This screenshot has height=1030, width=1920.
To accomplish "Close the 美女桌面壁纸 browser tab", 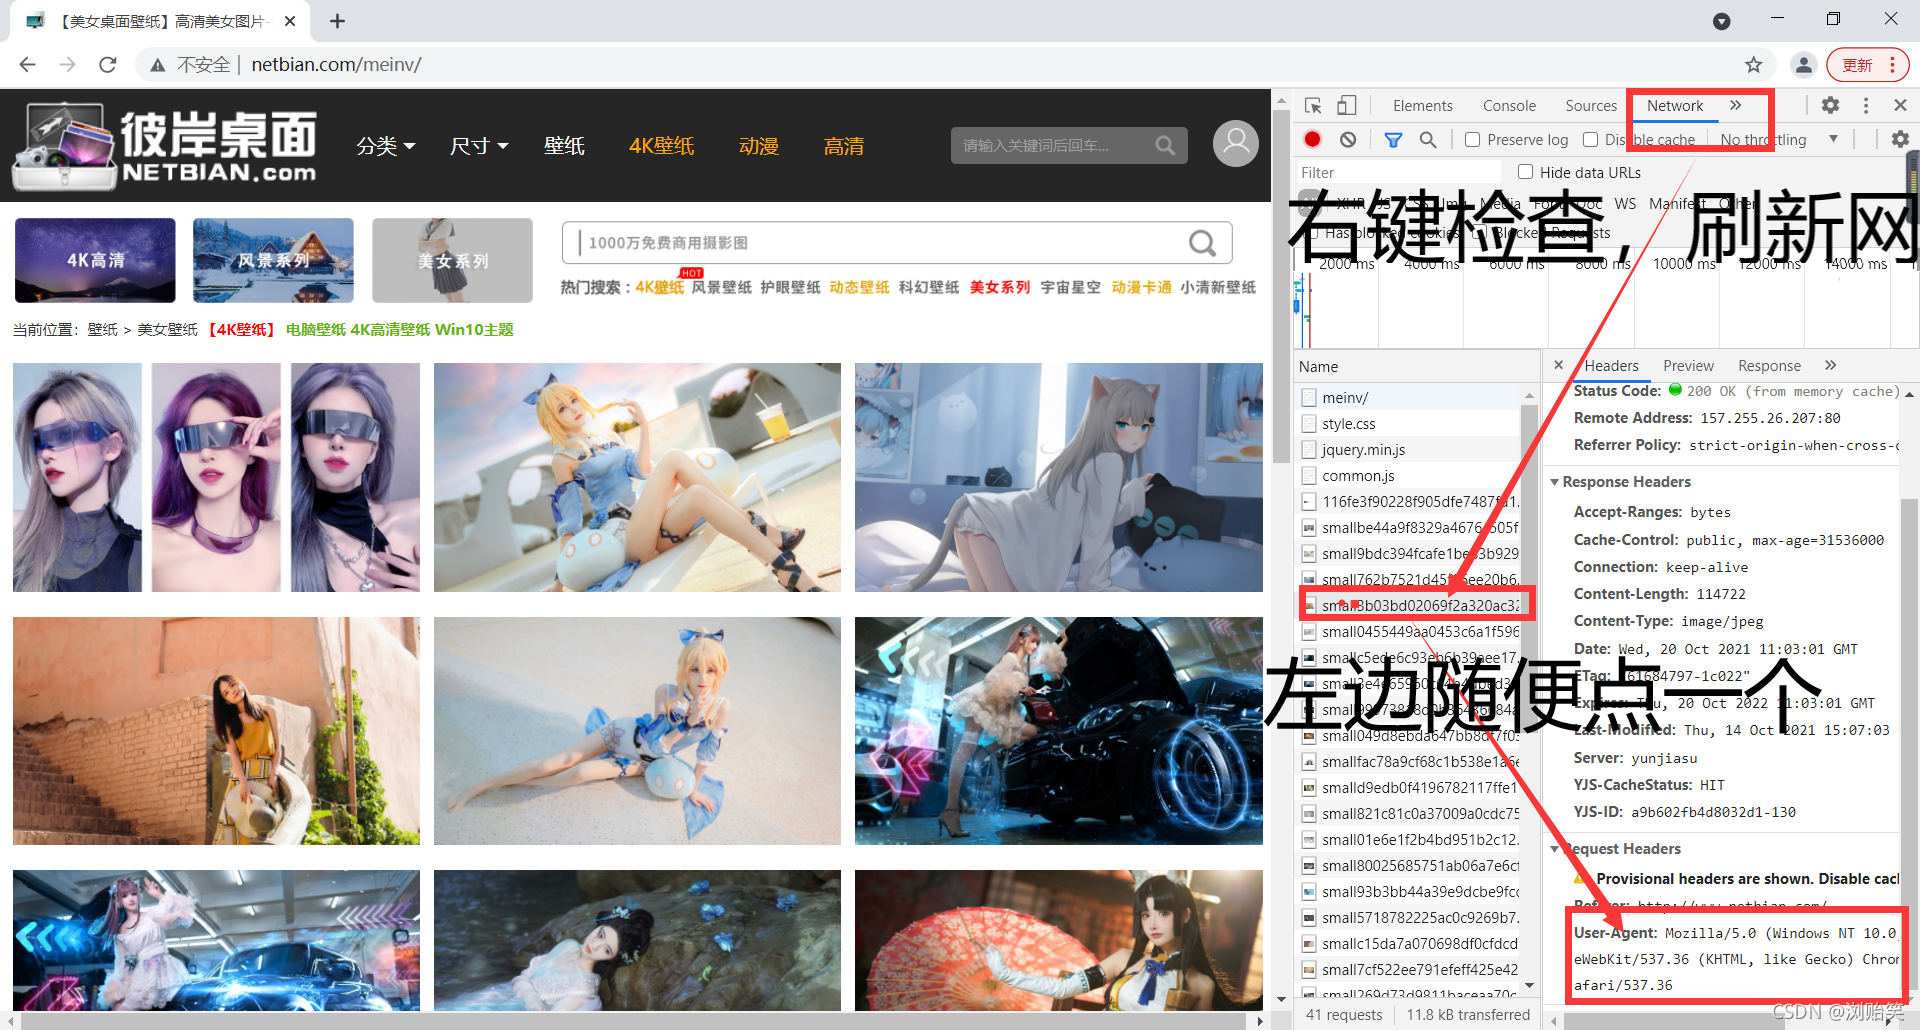I will click(x=290, y=21).
